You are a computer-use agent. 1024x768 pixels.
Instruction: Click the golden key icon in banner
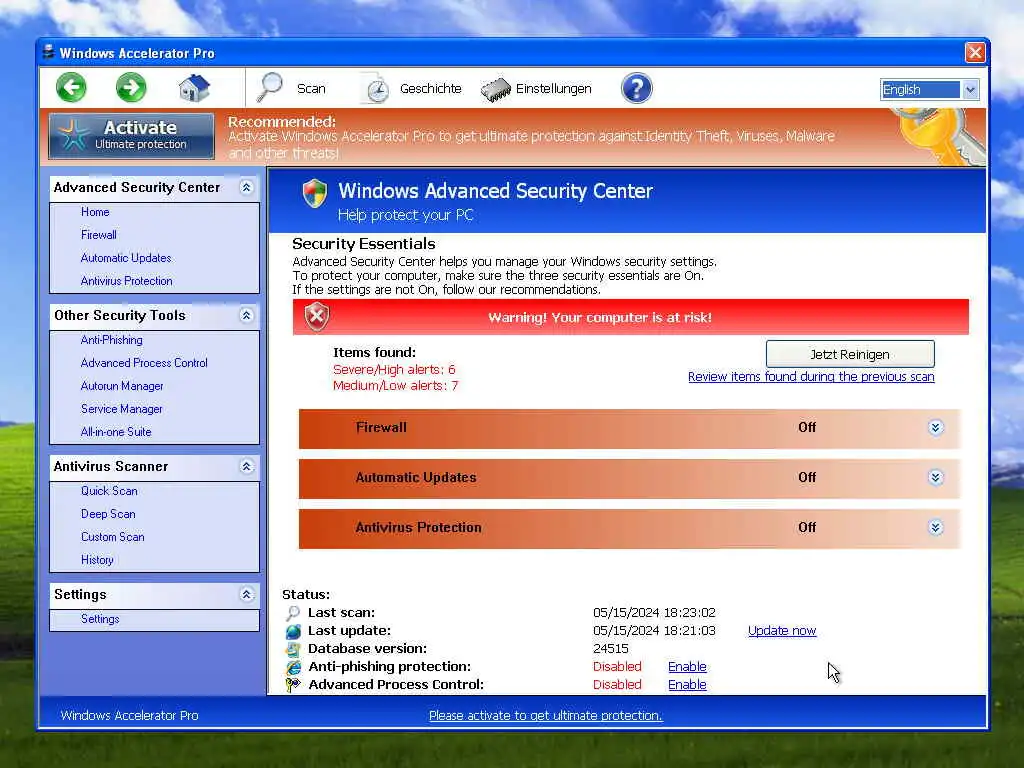click(x=937, y=136)
